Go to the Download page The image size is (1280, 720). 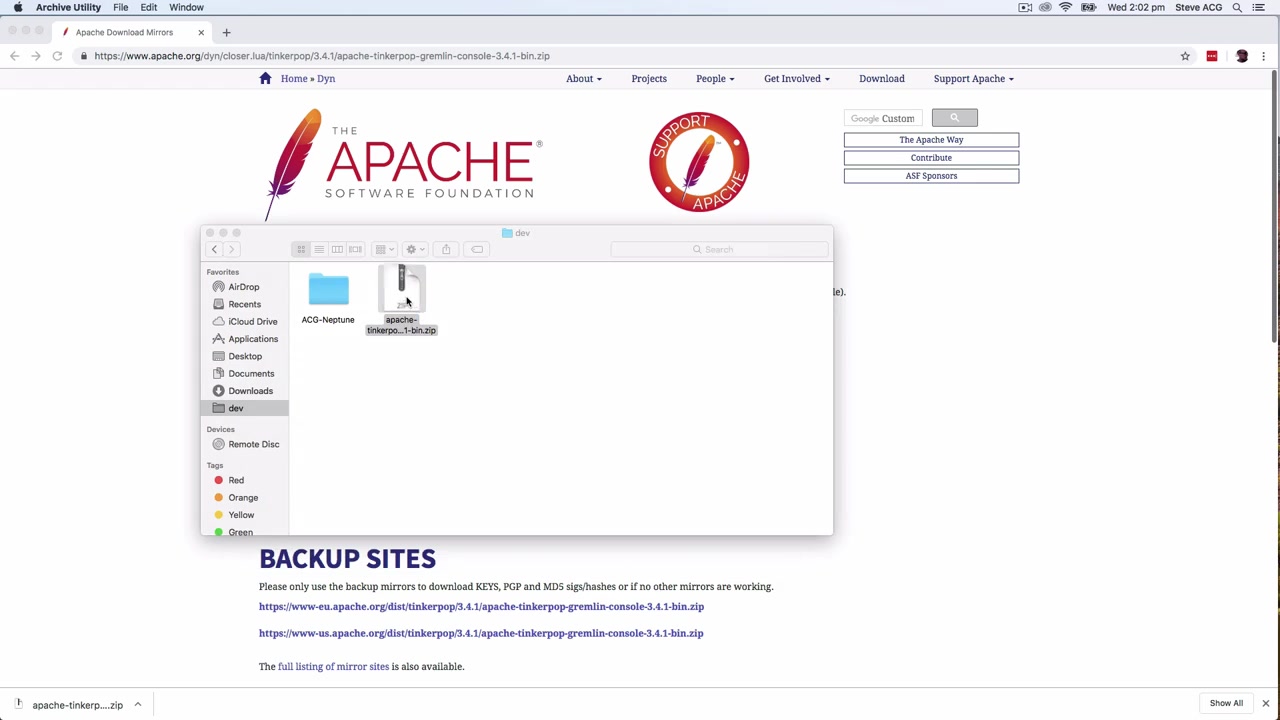pos(882,78)
